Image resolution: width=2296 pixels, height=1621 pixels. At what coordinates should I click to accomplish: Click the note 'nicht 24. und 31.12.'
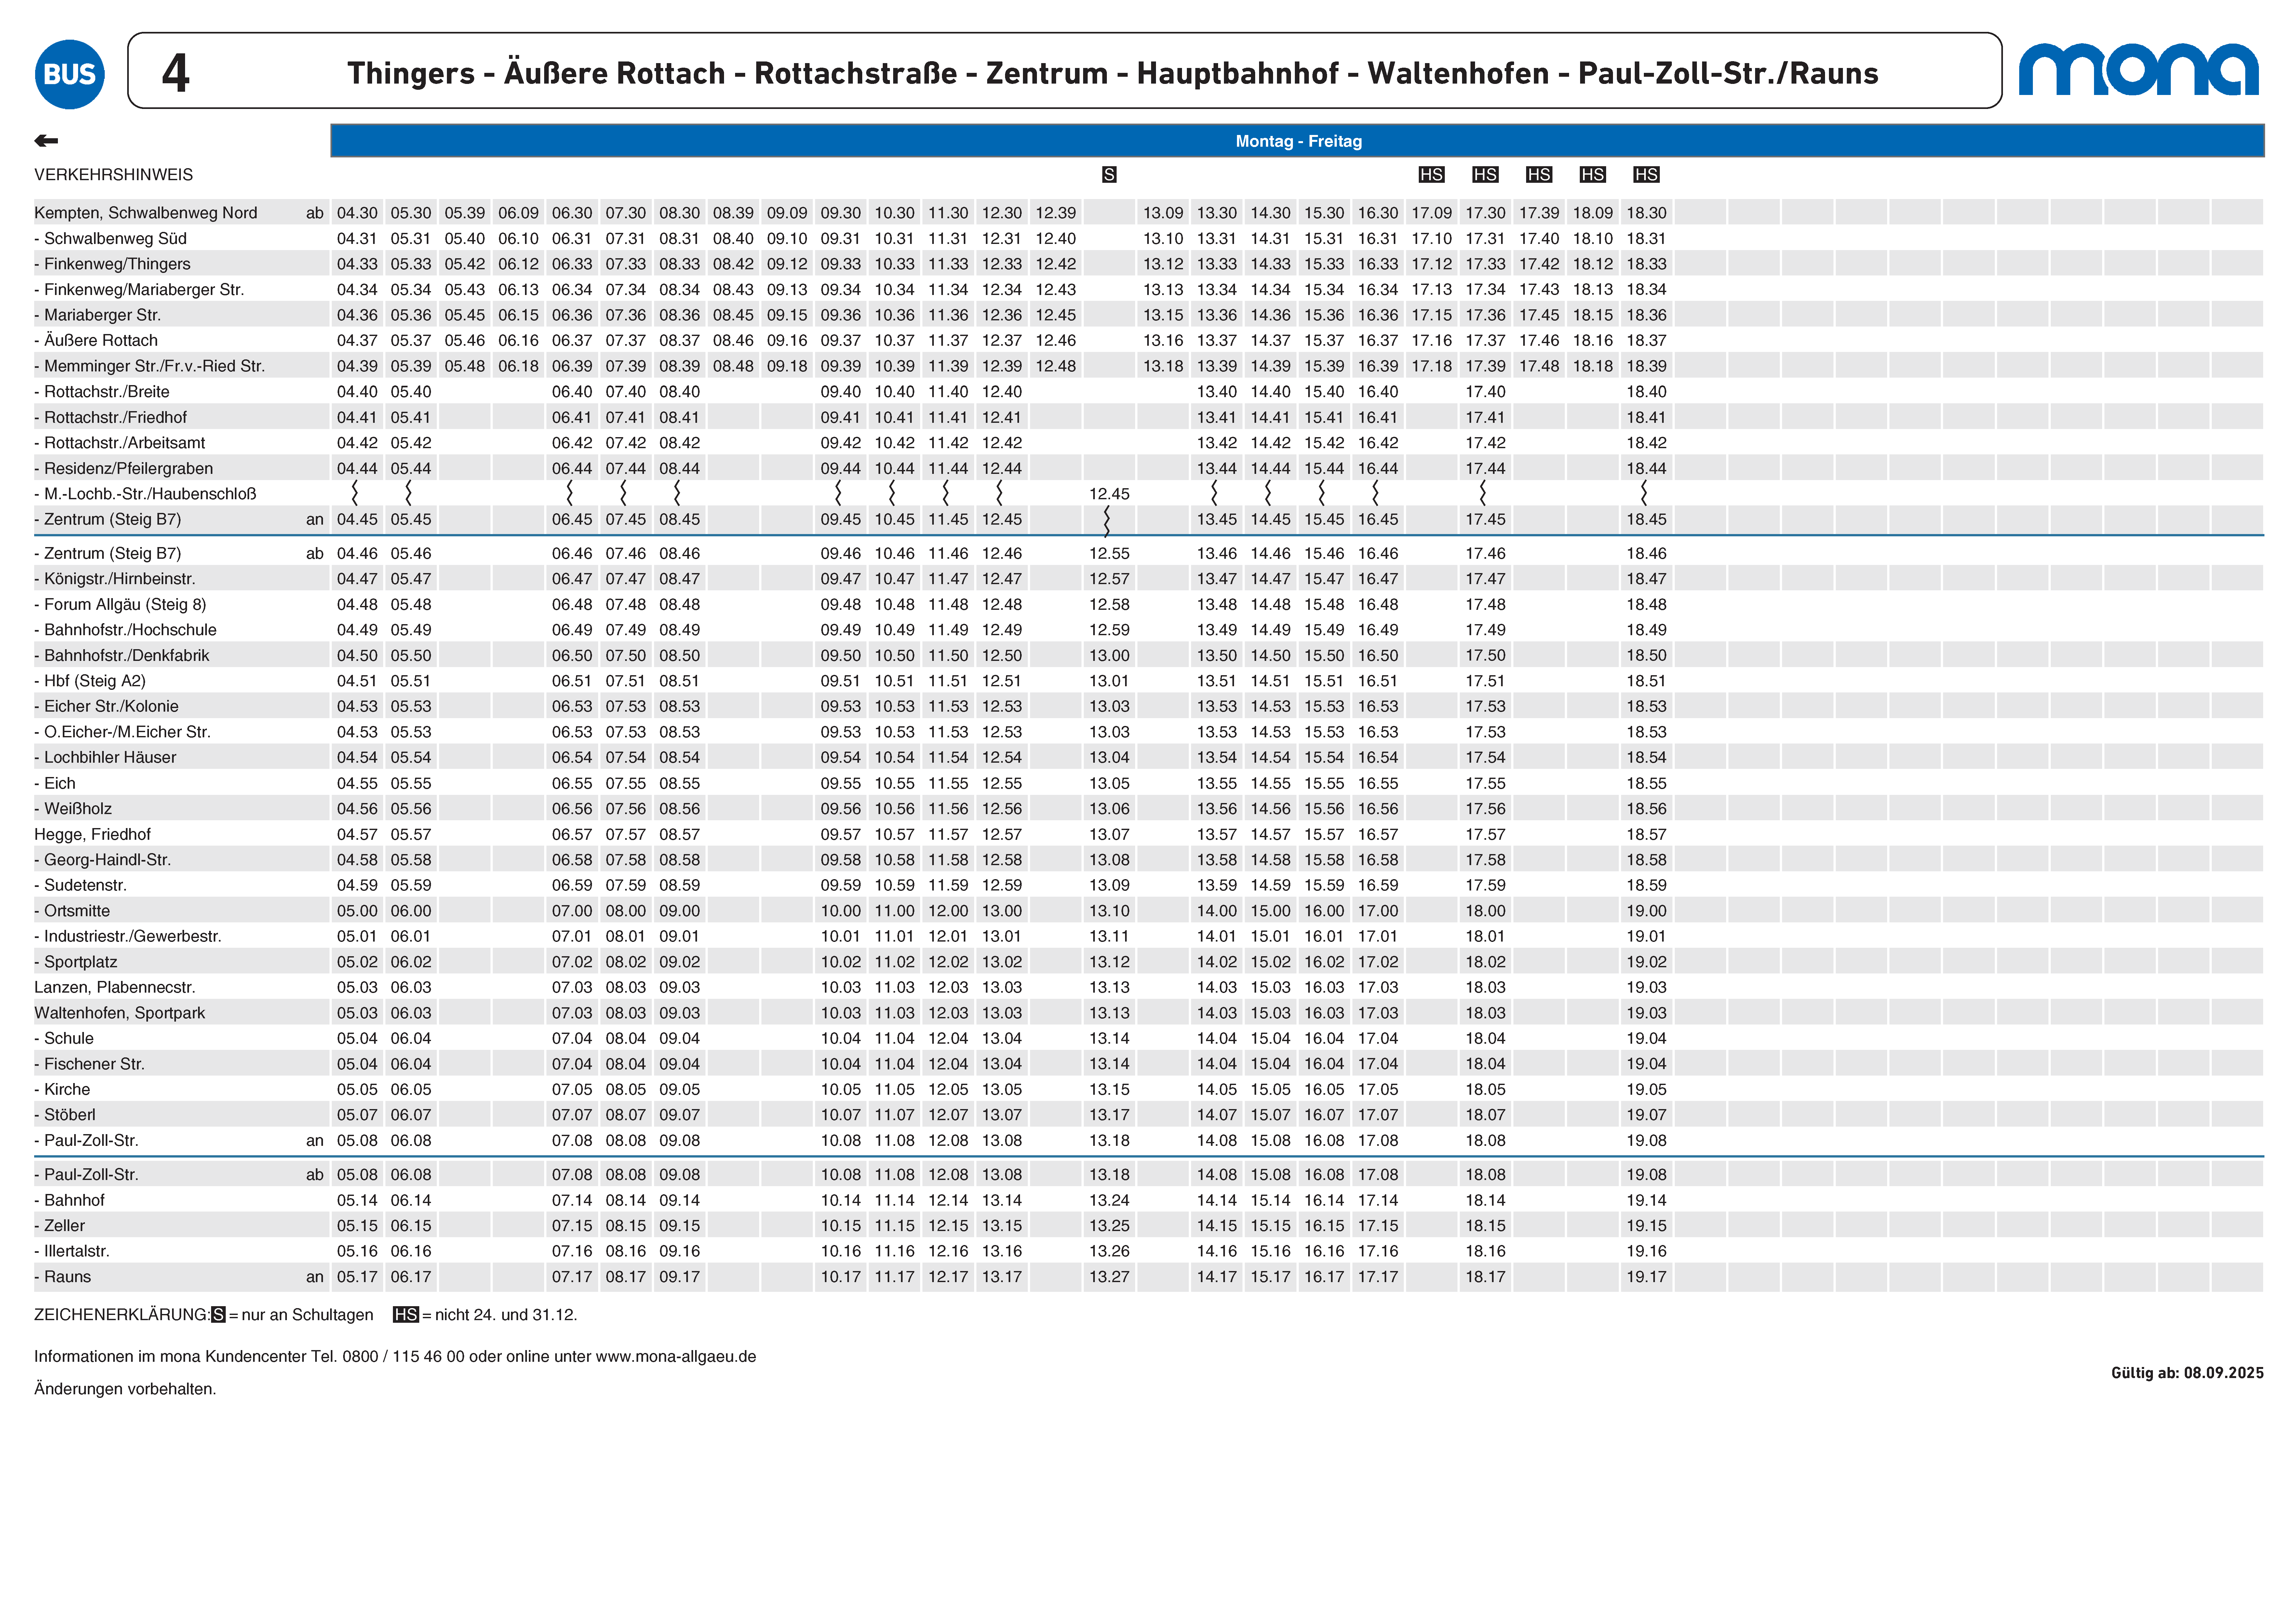point(506,1315)
